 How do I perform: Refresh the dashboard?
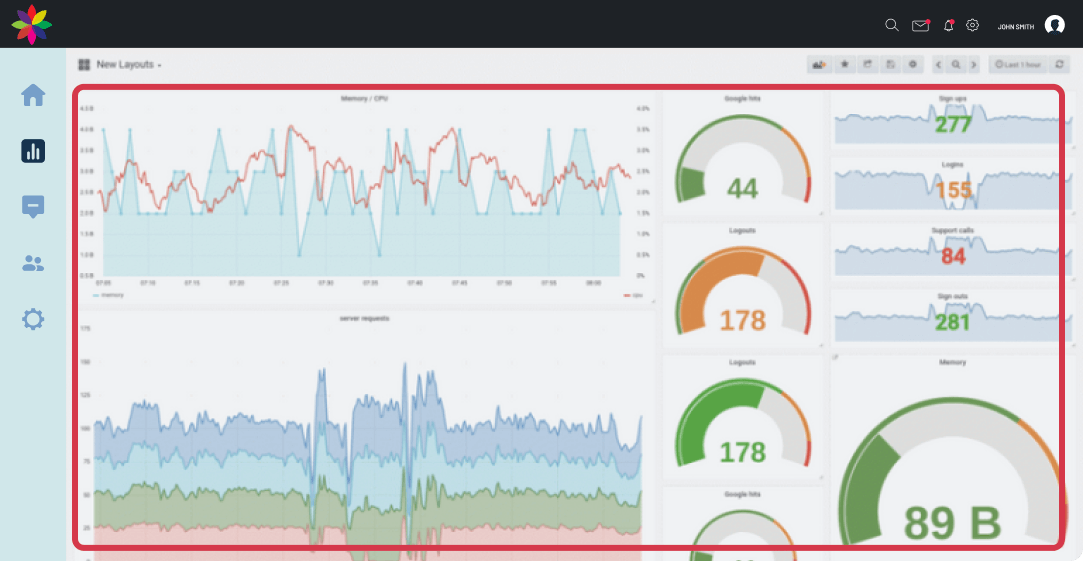(x=1059, y=64)
